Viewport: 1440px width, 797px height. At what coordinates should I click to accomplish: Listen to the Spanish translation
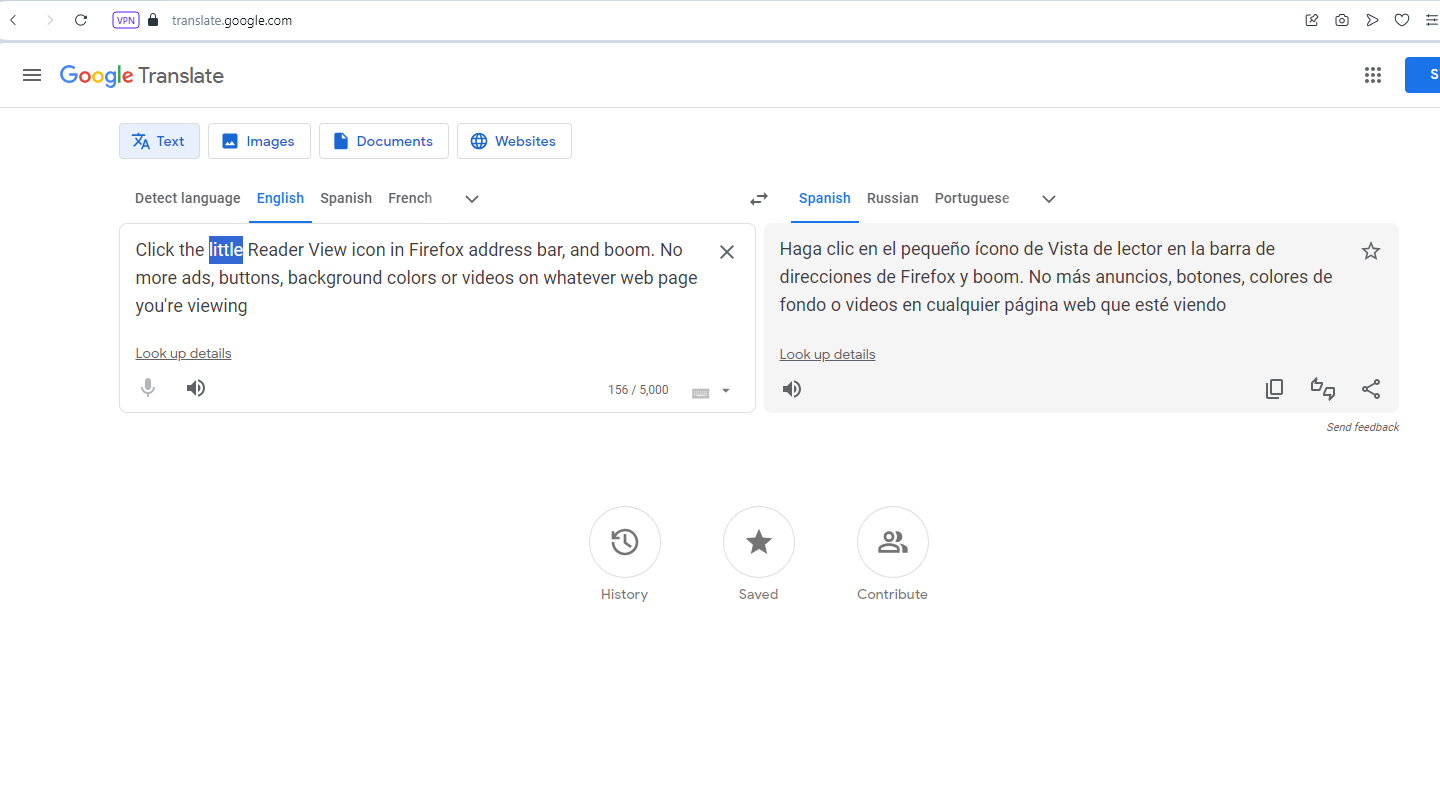792,389
